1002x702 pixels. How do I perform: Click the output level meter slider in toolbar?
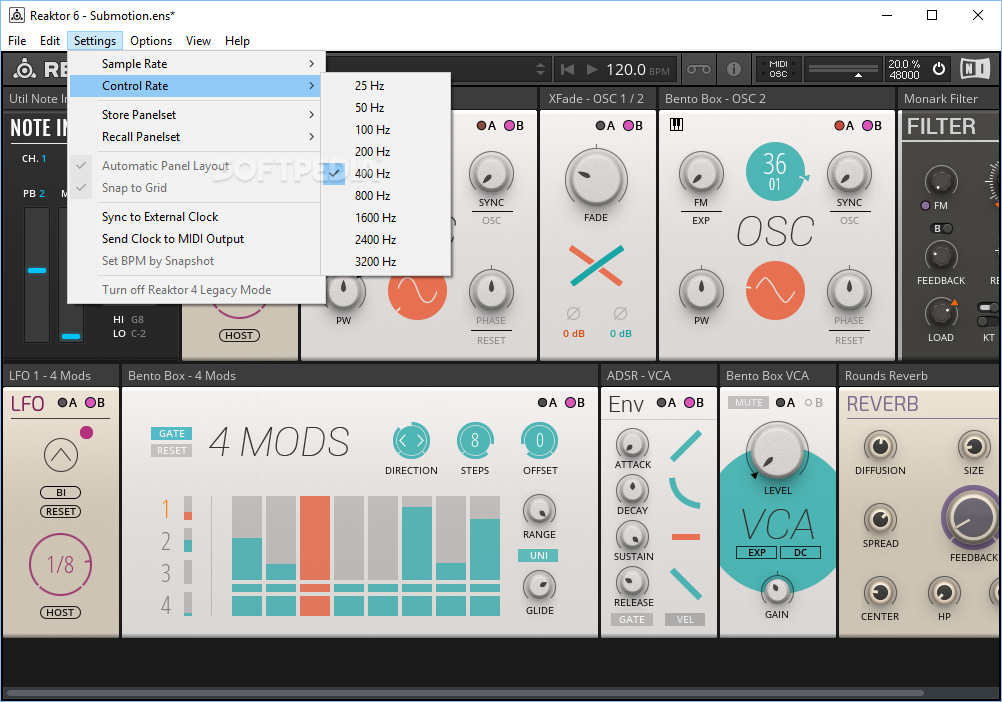843,69
